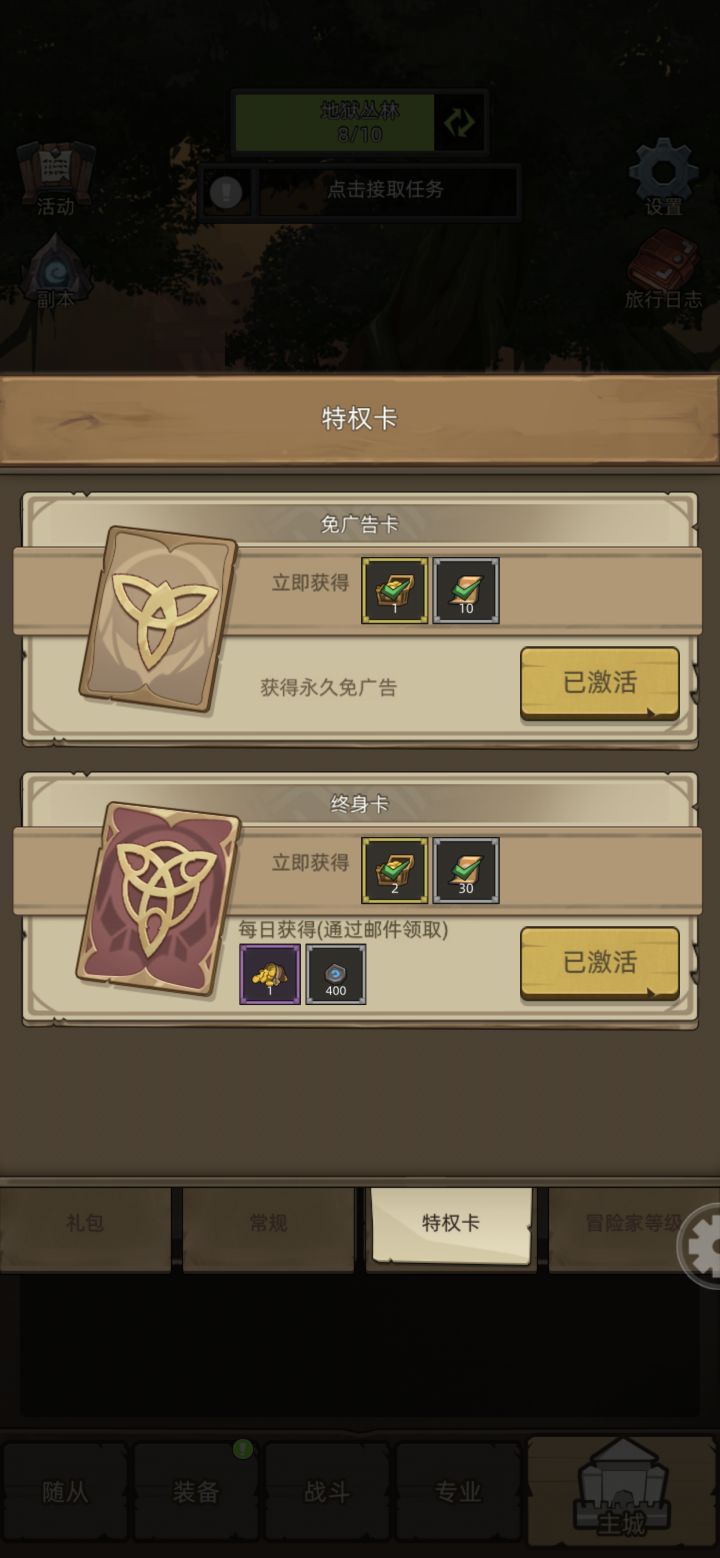Tap the 400 blue gem daily reward

point(336,974)
